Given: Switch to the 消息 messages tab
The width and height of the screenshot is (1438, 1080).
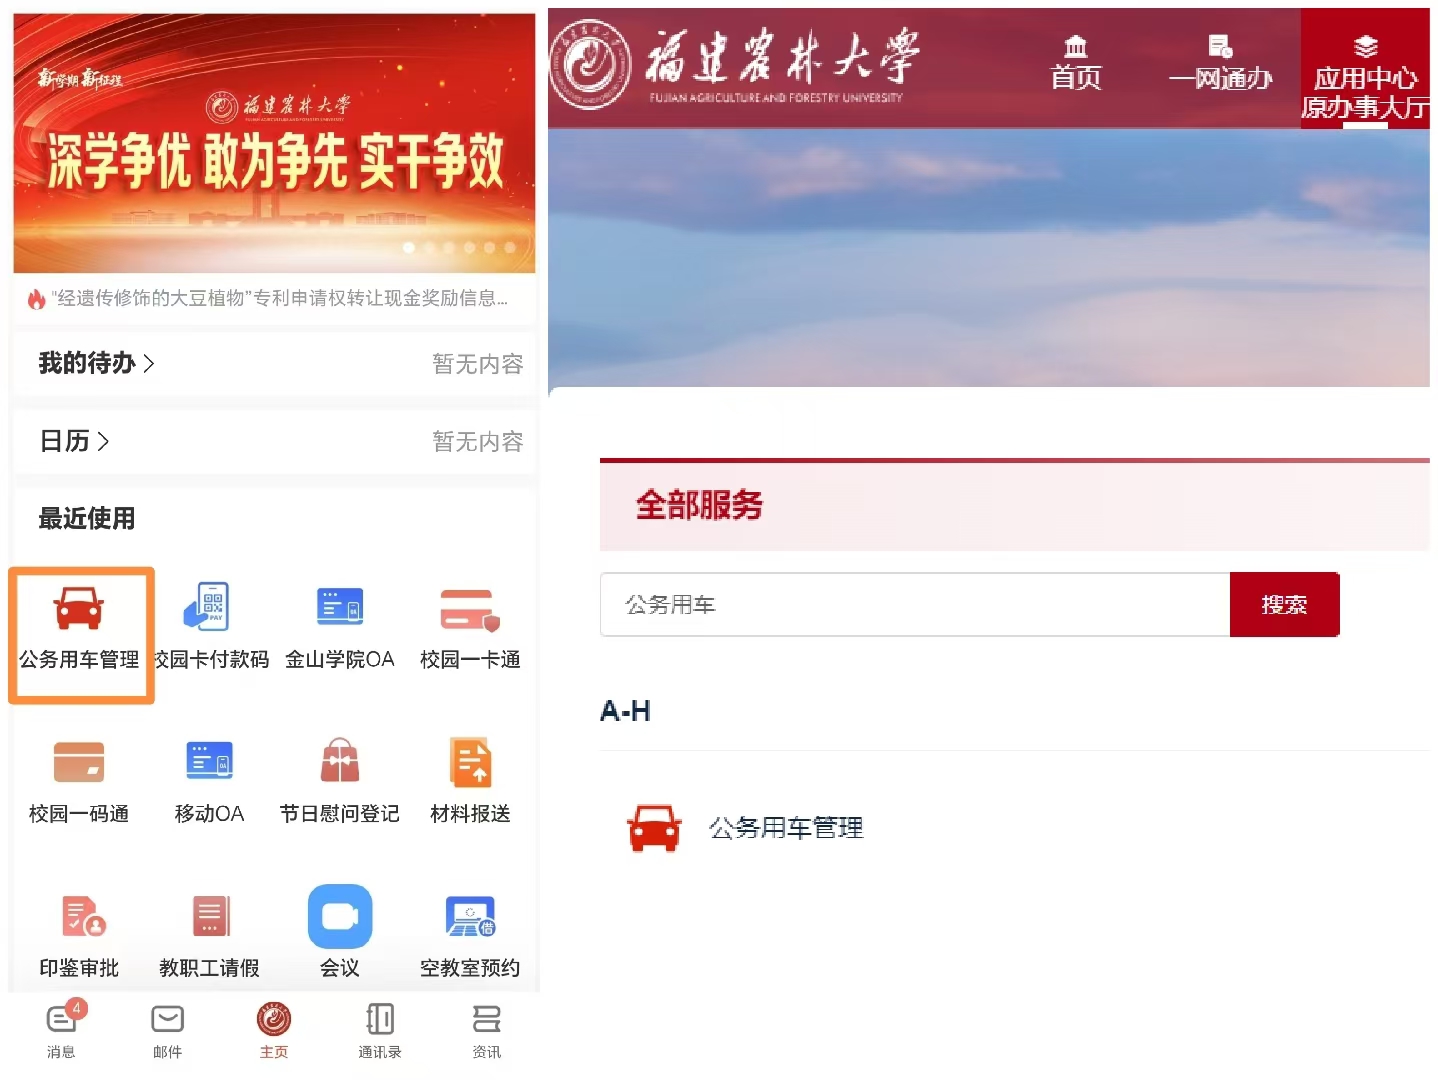Looking at the screenshot, I should coord(62,1030).
